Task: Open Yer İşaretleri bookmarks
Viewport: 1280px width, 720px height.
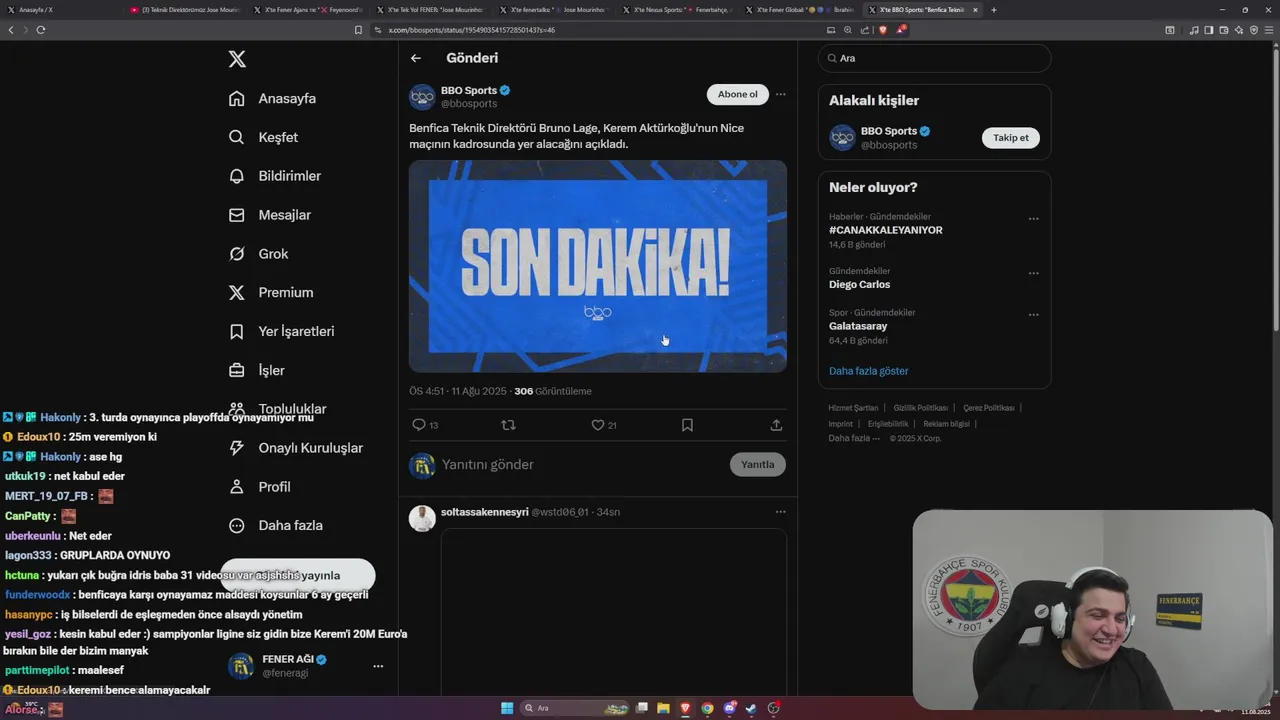Action: (x=281, y=331)
